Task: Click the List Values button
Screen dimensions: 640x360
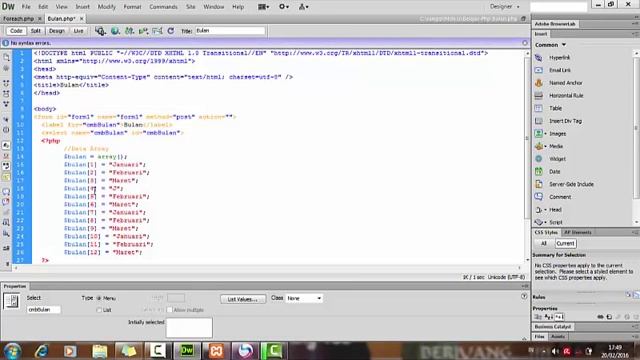Action: 243,299
